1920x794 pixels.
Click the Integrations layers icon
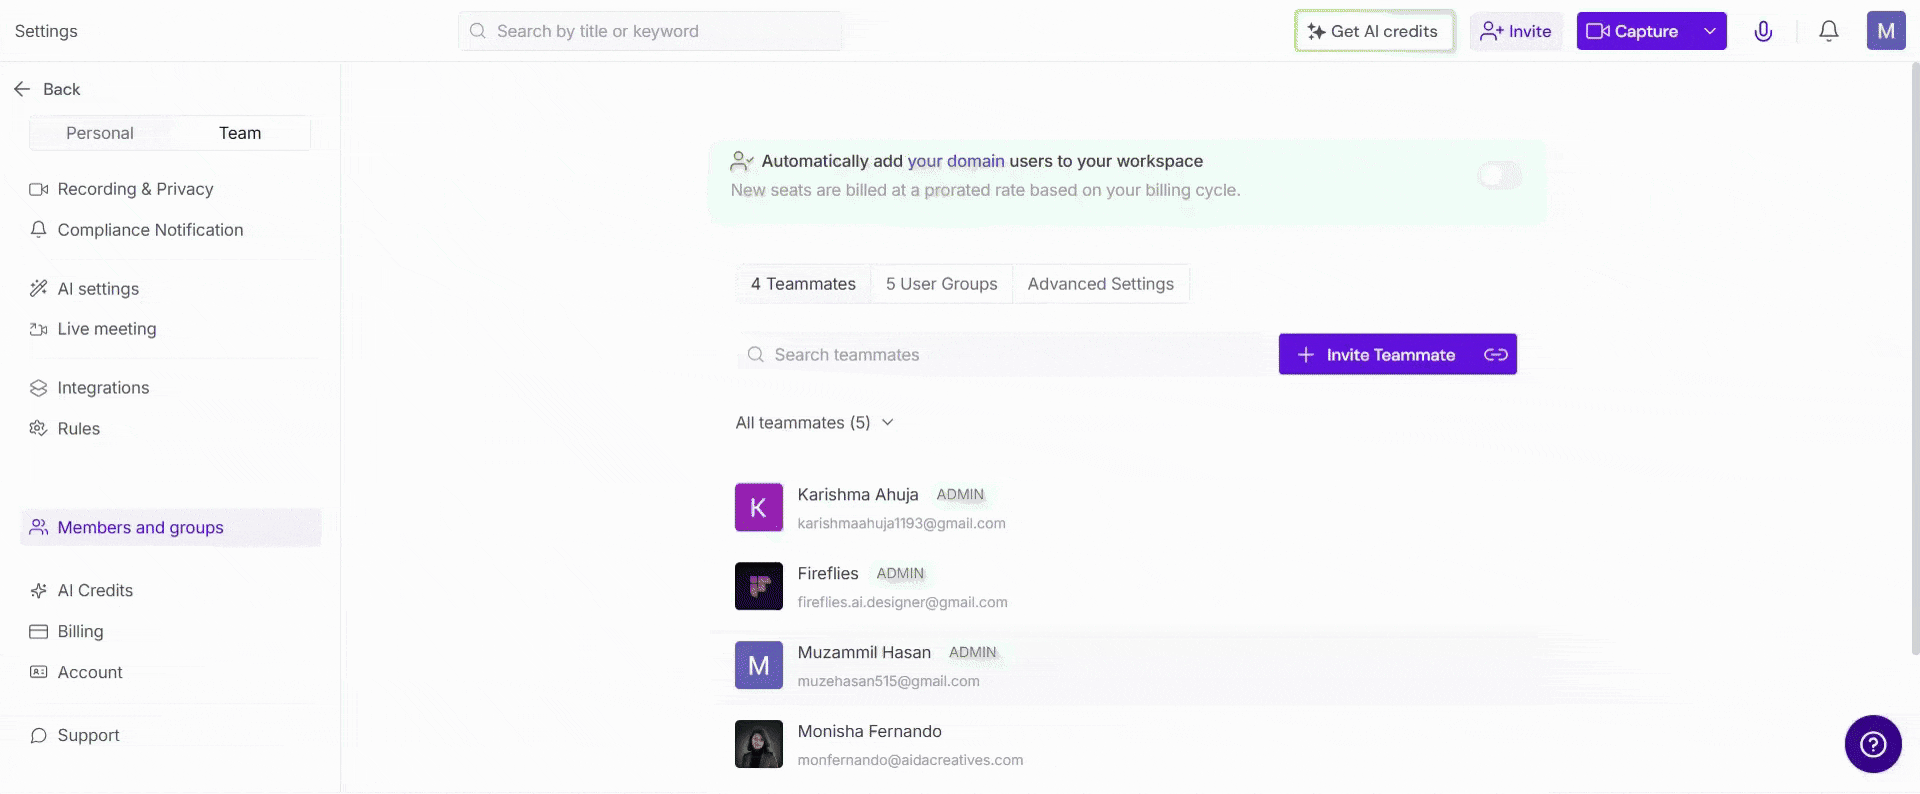(x=39, y=388)
